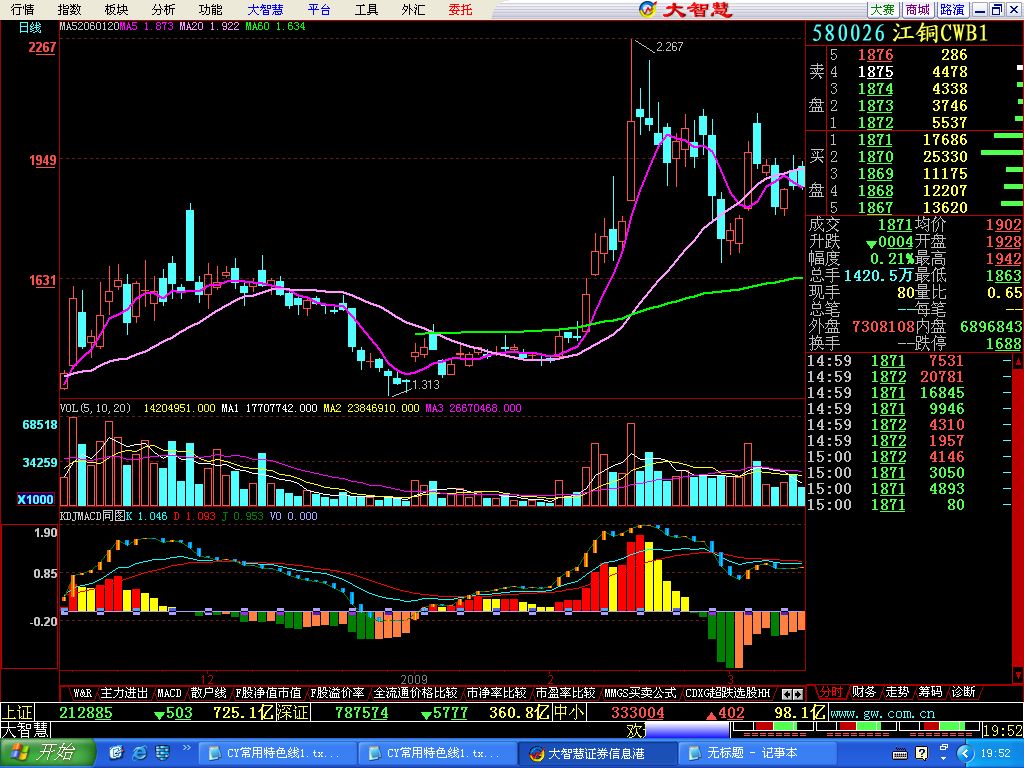Switch to 无标题 - 记事本 taskbar window
This screenshot has height=768, width=1024.
[x=757, y=753]
